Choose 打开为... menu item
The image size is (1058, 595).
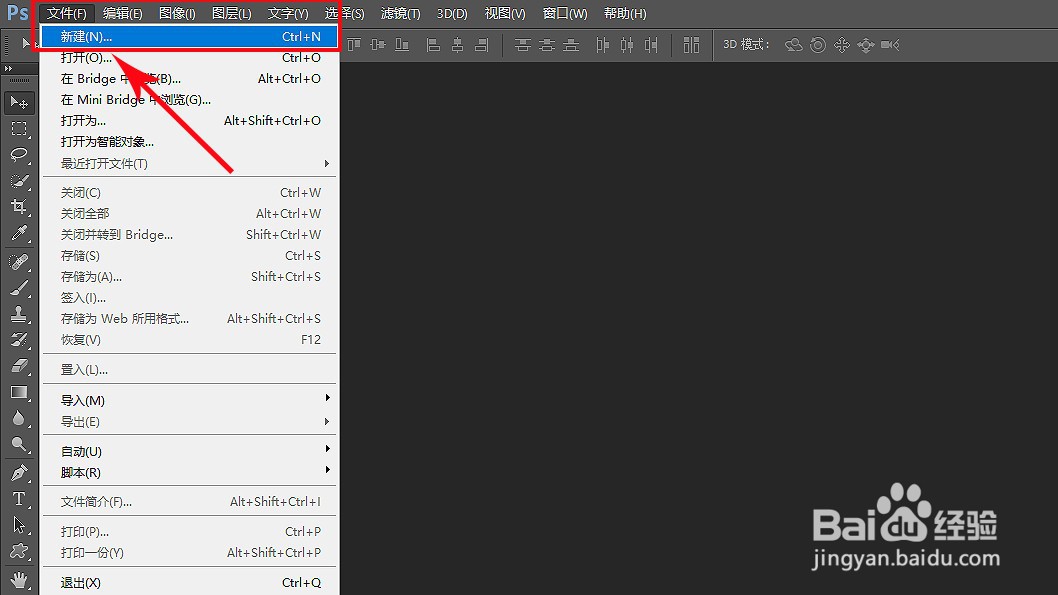click(190, 120)
